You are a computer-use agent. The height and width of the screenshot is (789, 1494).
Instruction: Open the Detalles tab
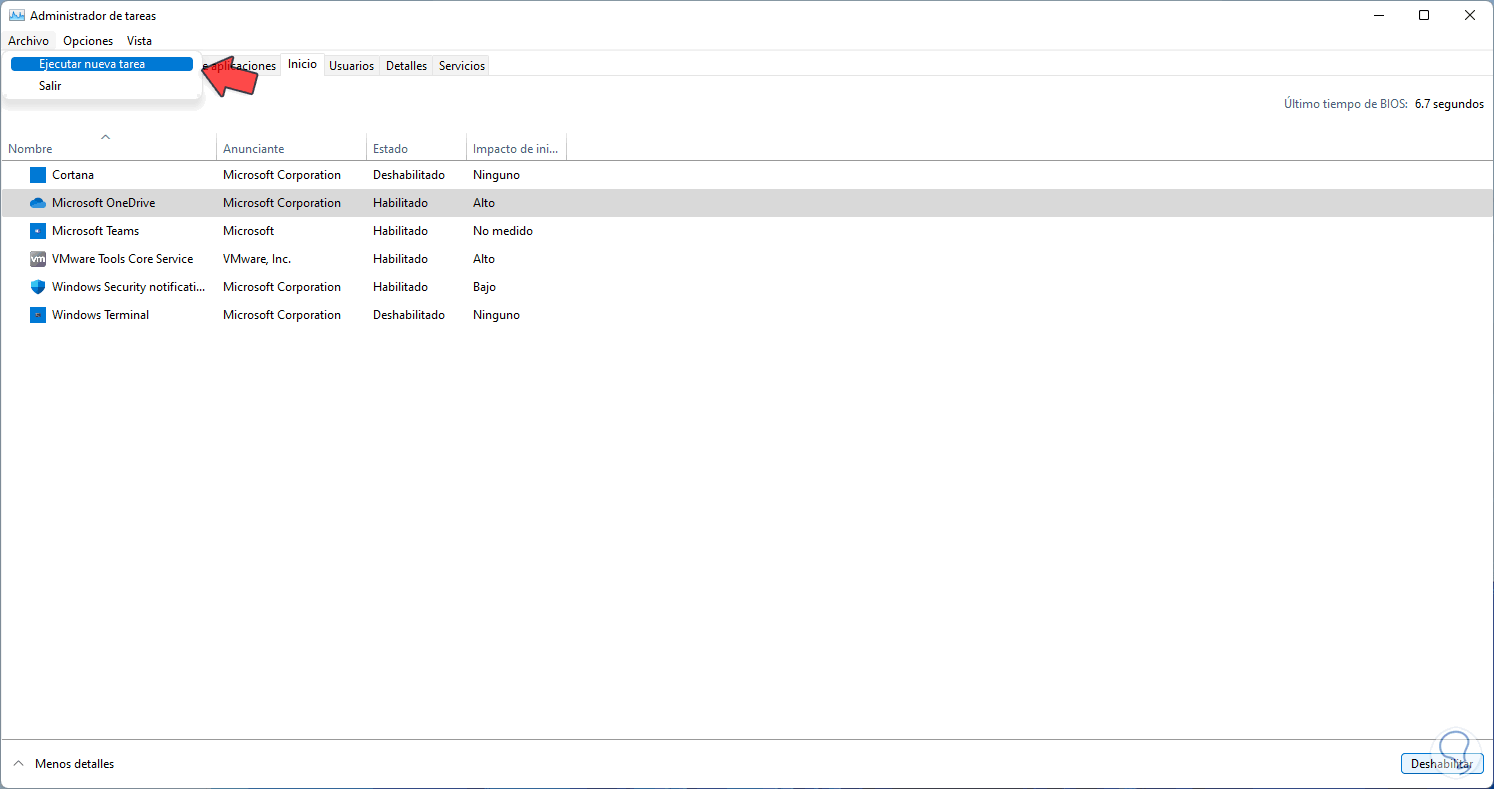point(406,66)
